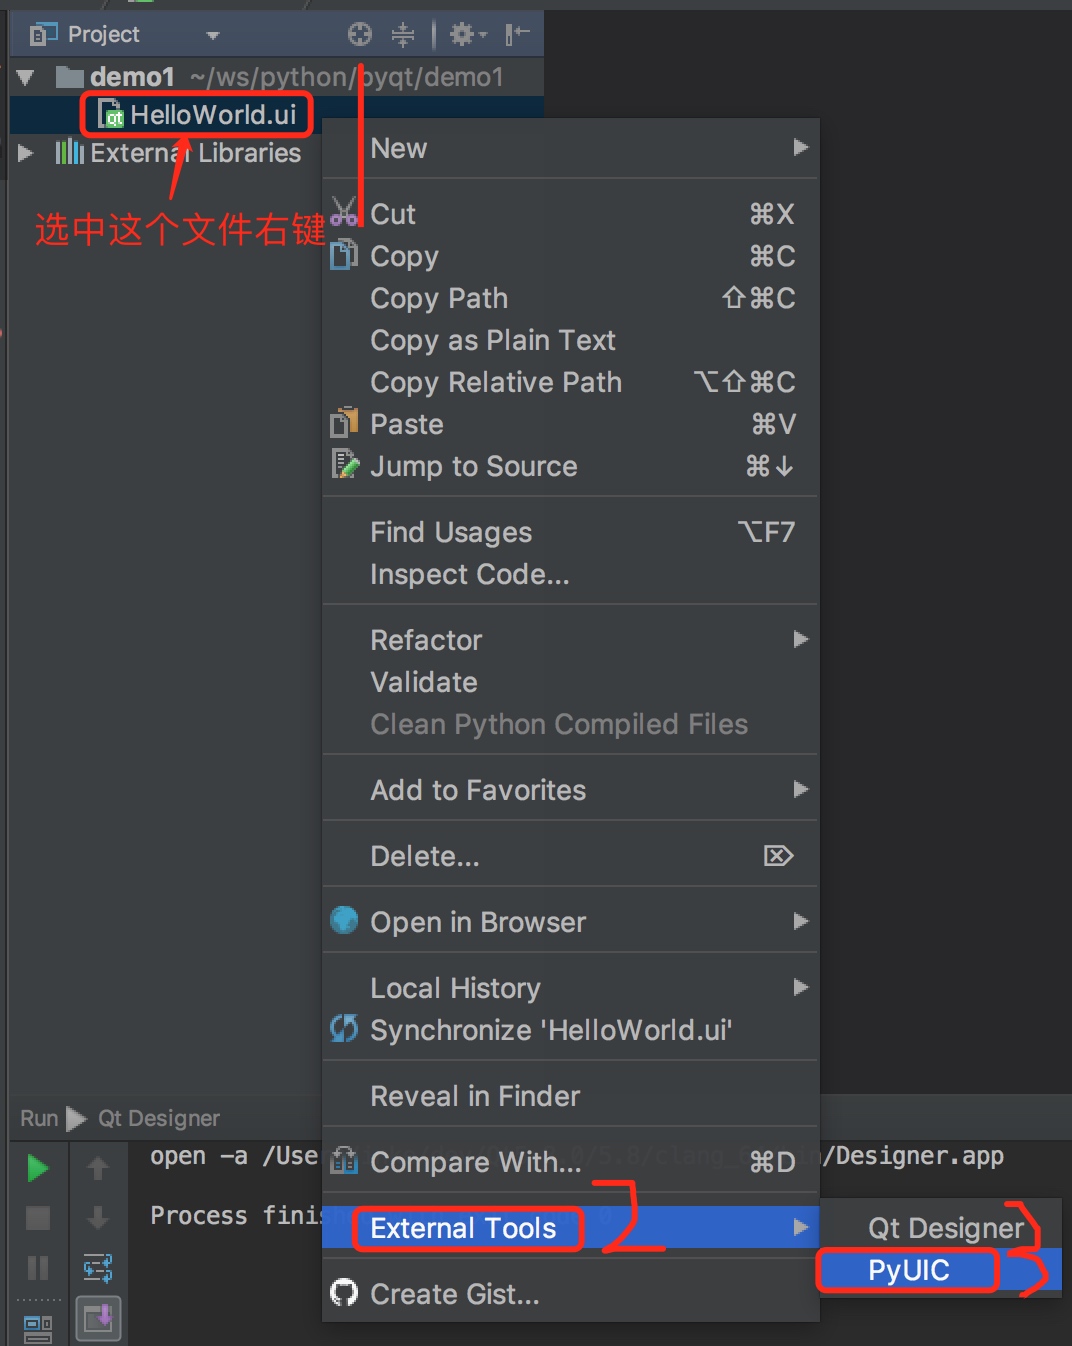Select Qt Designer in the submenu

(x=945, y=1228)
